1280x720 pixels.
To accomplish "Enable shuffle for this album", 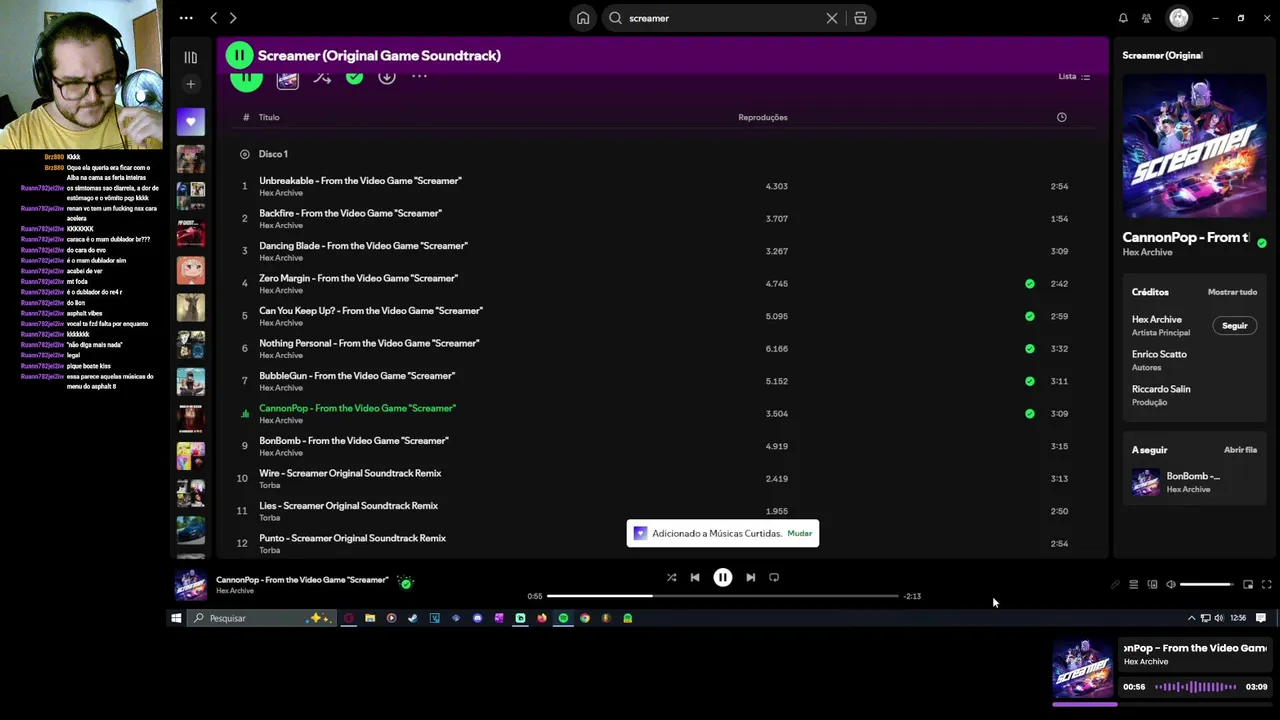I will pos(322,77).
